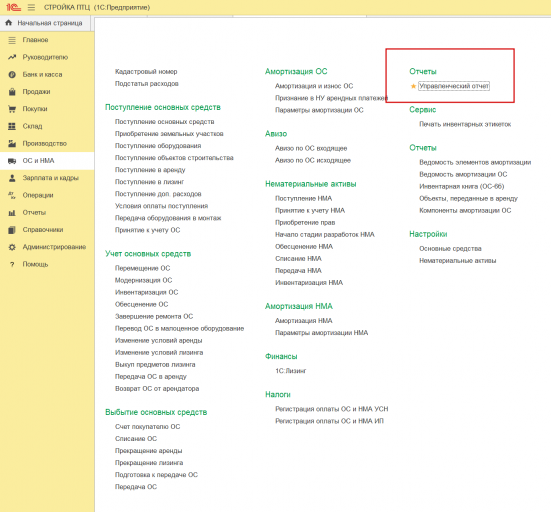Open Компоненты амортизации ОС report
Image resolution: width=551 pixels, height=512 pixels.
pos(465,210)
